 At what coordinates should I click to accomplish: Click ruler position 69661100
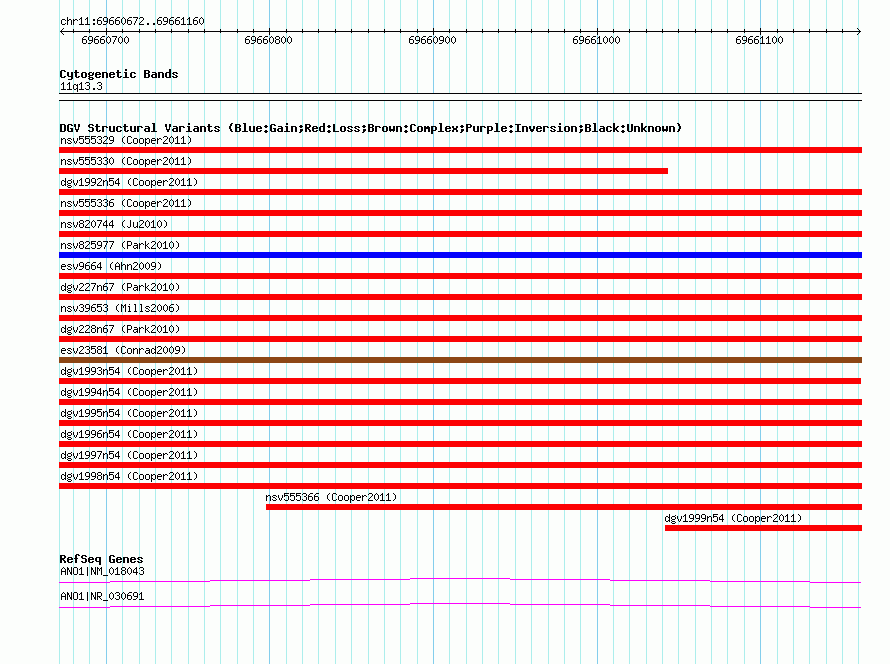click(759, 40)
